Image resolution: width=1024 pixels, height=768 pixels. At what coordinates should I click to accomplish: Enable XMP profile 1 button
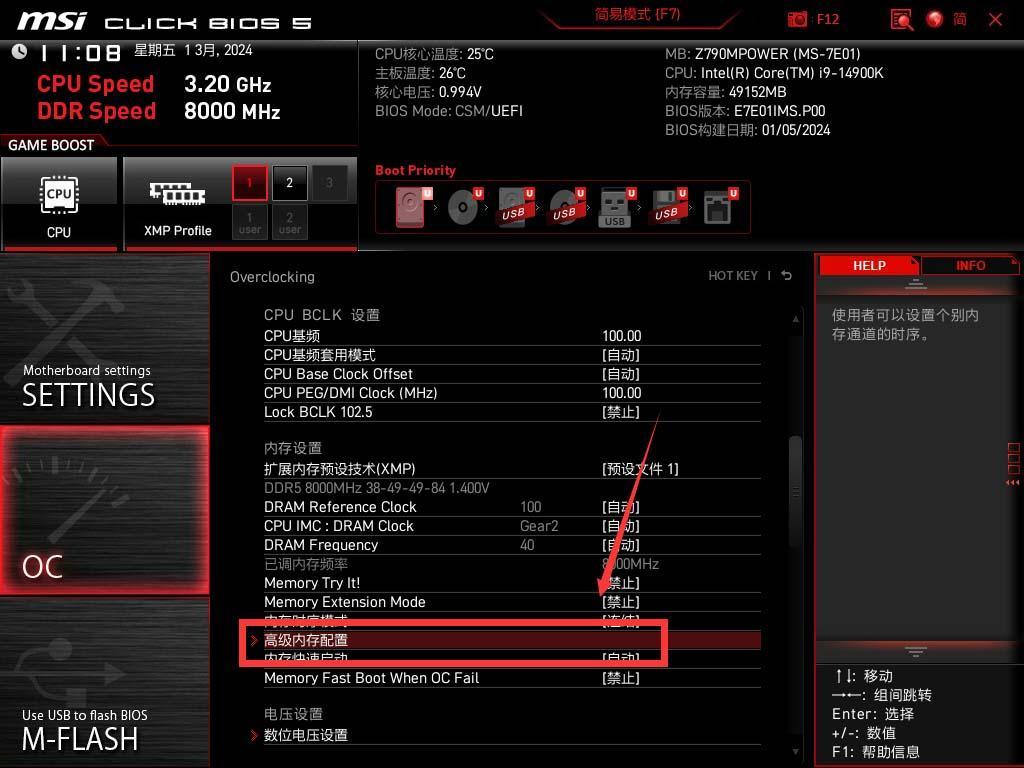click(x=249, y=183)
